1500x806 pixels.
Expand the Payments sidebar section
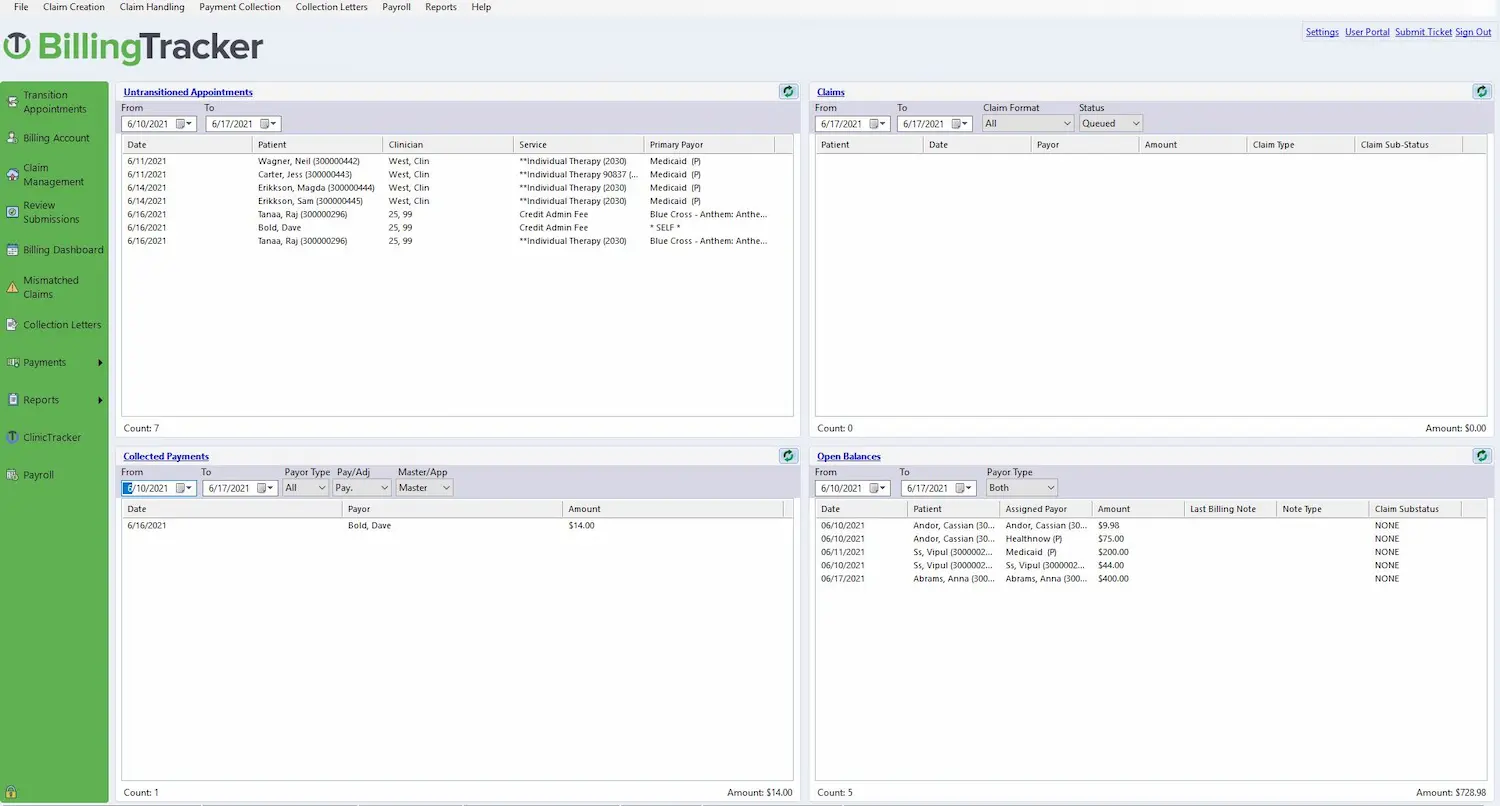pyautogui.click(x=55, y=362)
